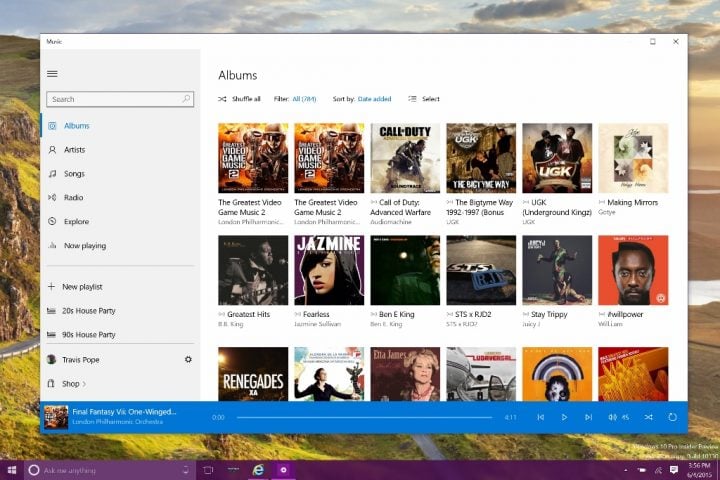Click the Final Fantasy VII song title
720x480 pixels.
124,412
